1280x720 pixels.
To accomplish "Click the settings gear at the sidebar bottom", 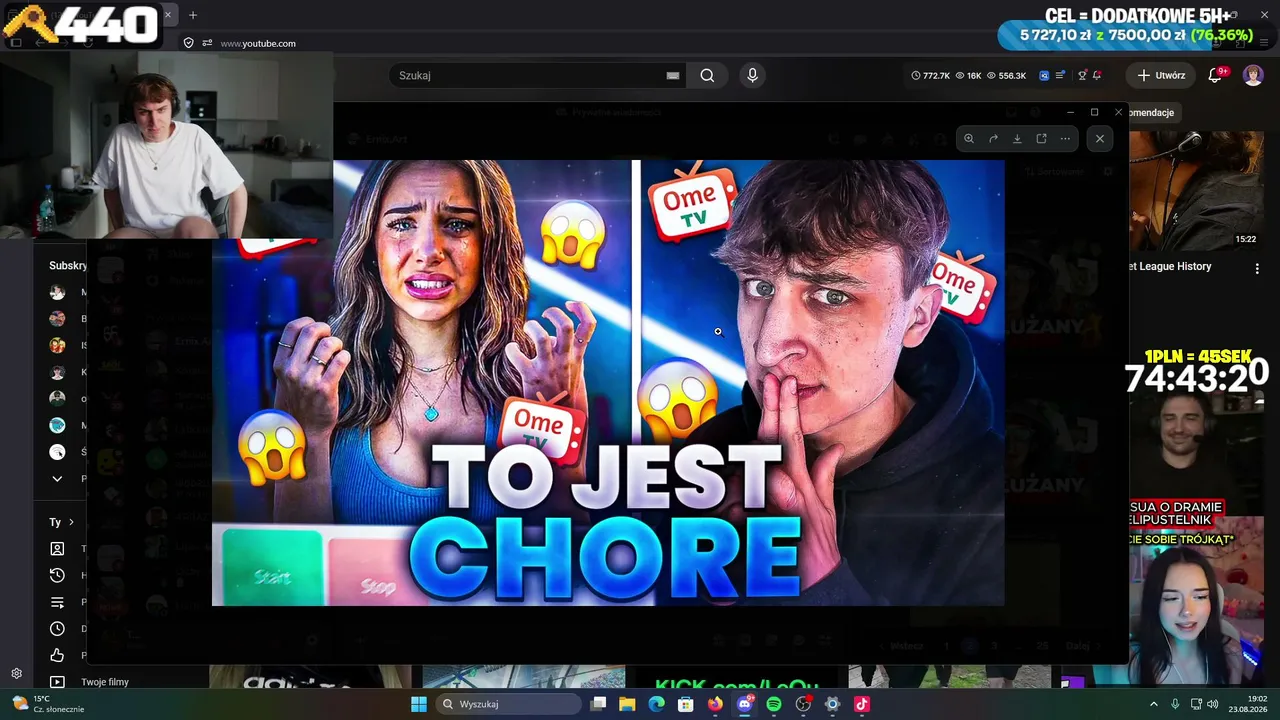I will pos(16,674).
